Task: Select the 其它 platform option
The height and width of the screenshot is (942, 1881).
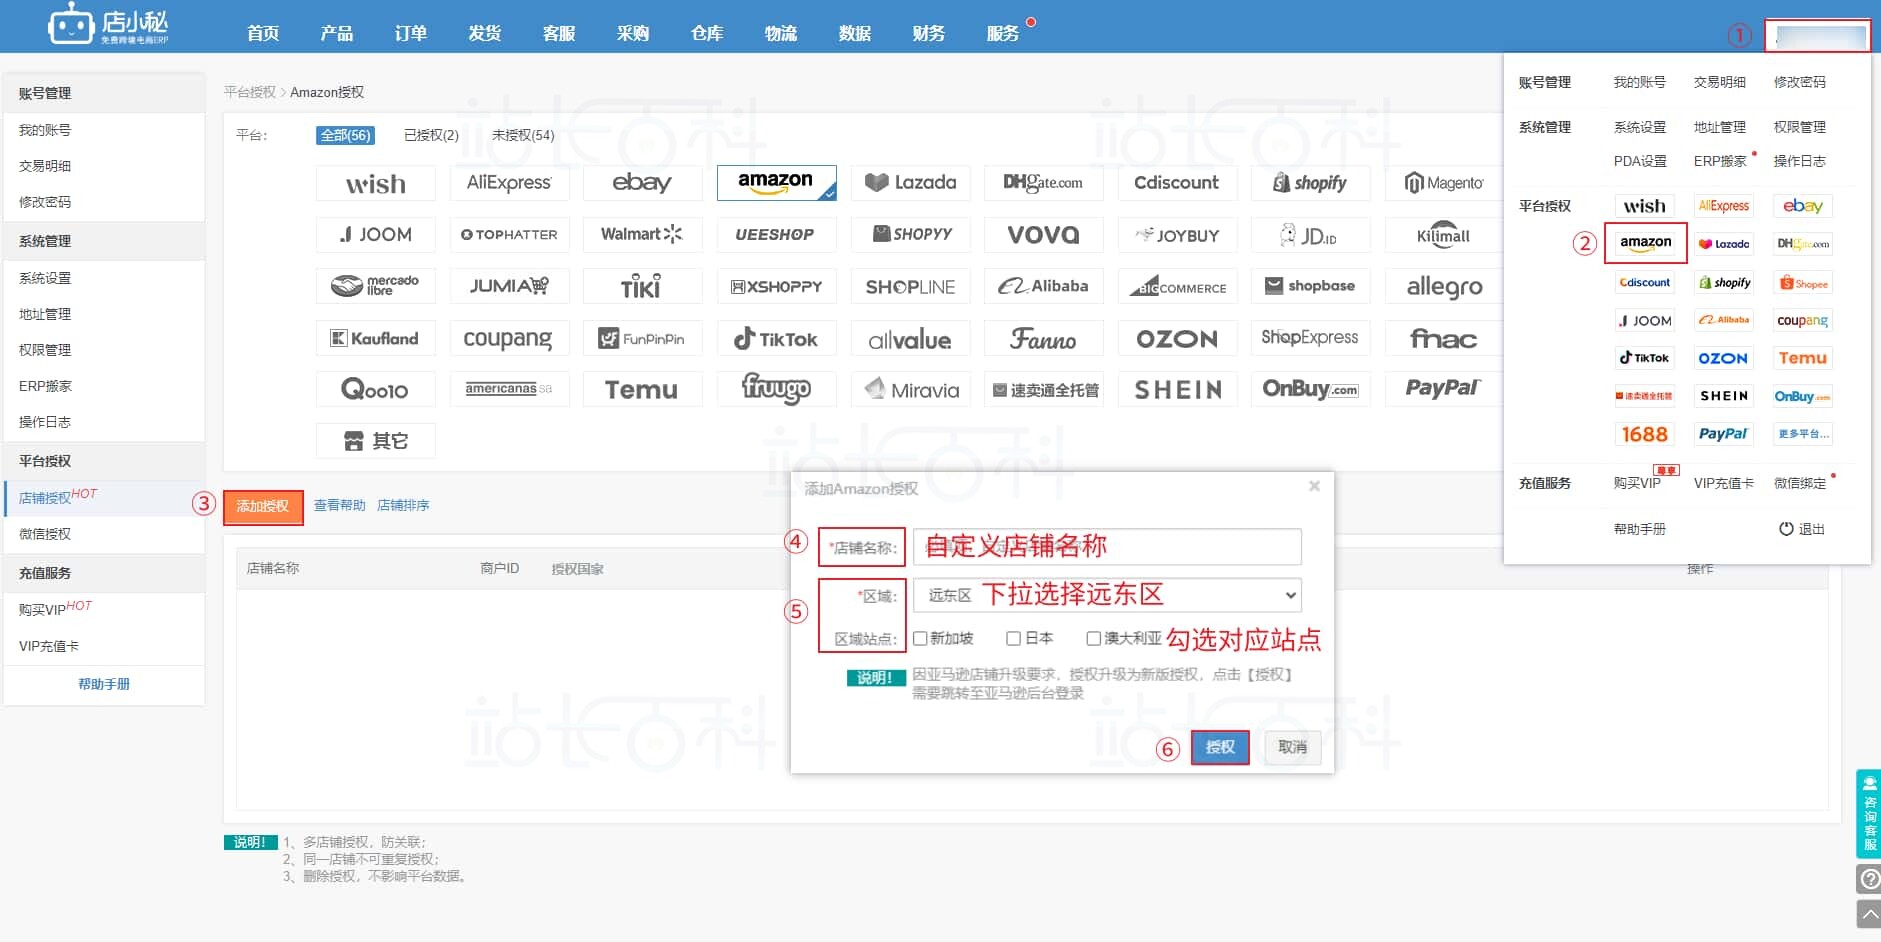Action: point(376,441)
